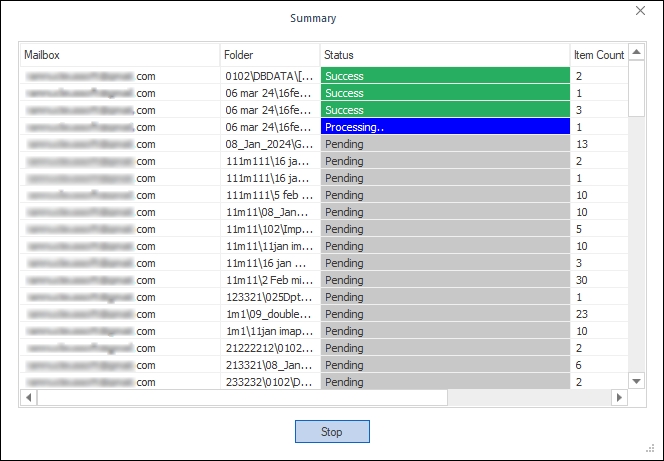Select the 111m111\5 feb folder row
Screen dimensions: 664x461
269,195
